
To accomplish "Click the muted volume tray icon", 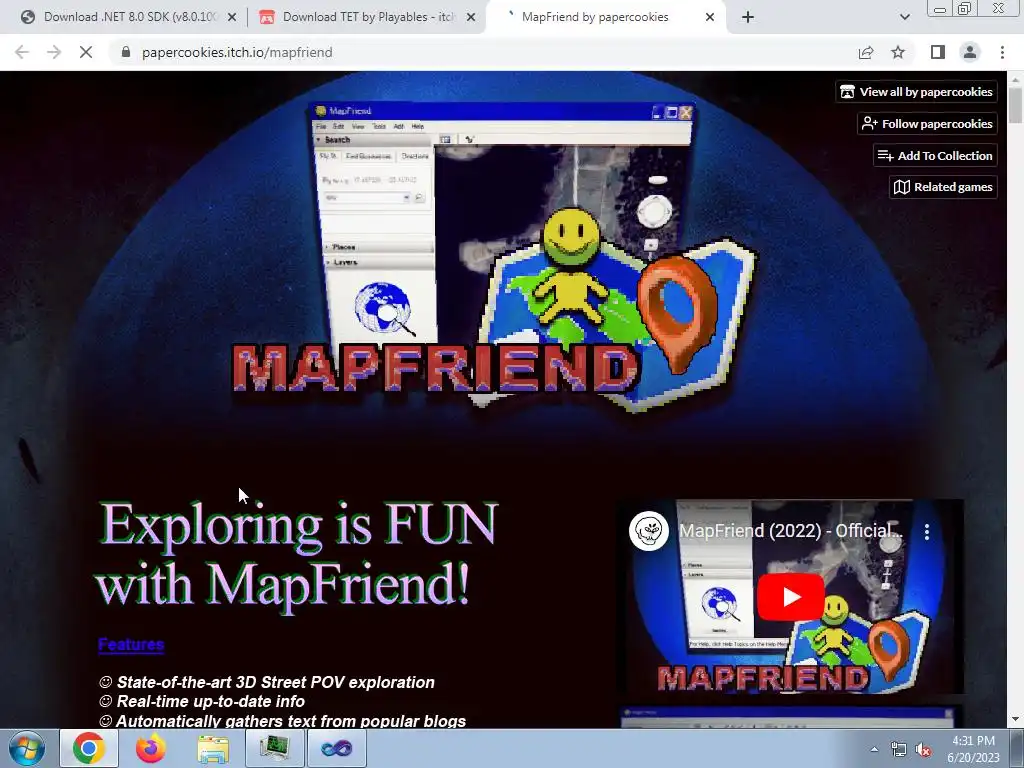I will coord(923,750).
